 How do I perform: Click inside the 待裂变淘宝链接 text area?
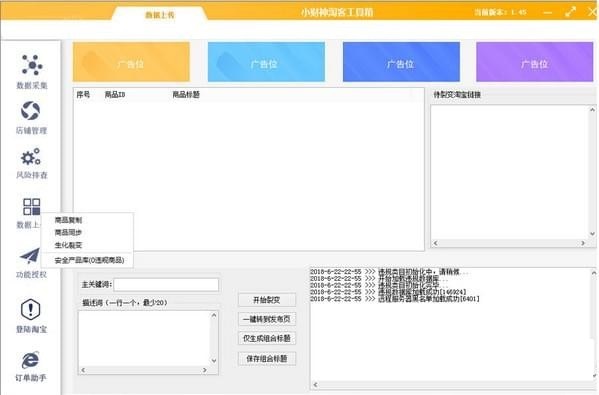510,172
